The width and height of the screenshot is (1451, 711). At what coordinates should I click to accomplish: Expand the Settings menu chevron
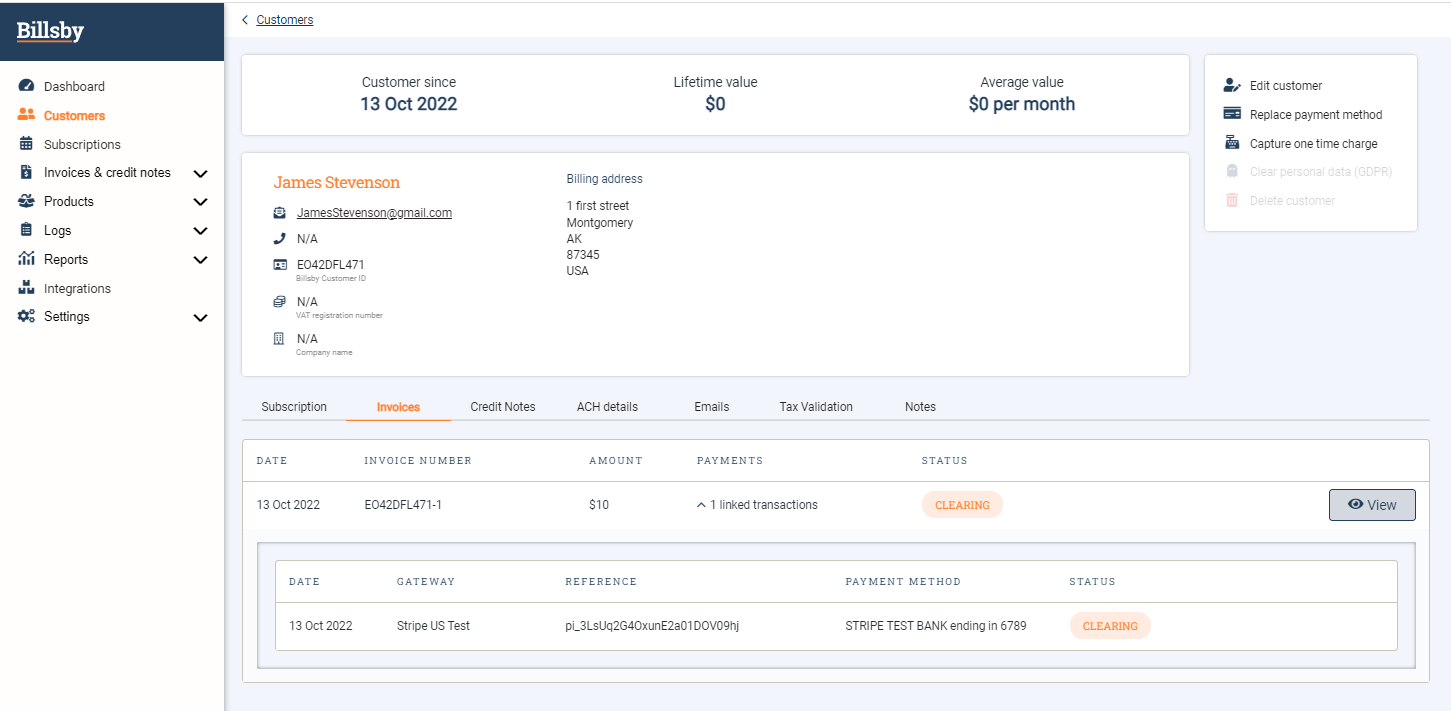click(x=200, y=317)
